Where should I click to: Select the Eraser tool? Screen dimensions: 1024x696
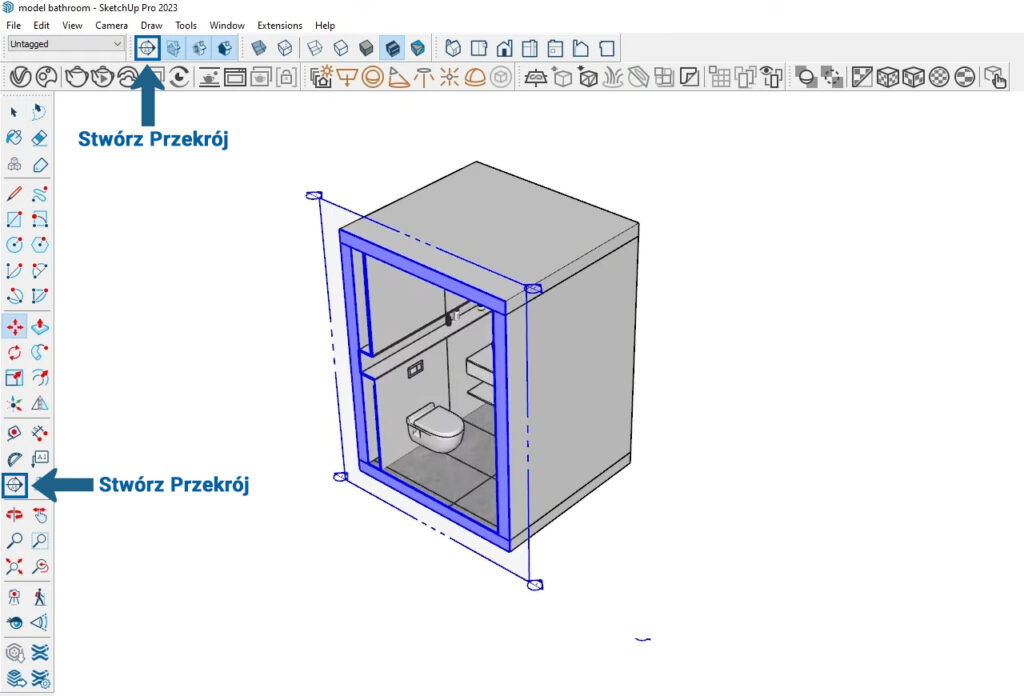40,138
